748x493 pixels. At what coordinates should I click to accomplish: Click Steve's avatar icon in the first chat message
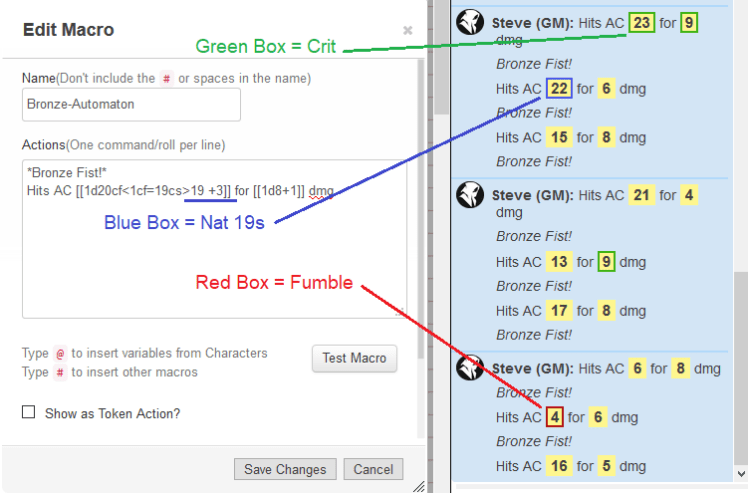point(470,23)
